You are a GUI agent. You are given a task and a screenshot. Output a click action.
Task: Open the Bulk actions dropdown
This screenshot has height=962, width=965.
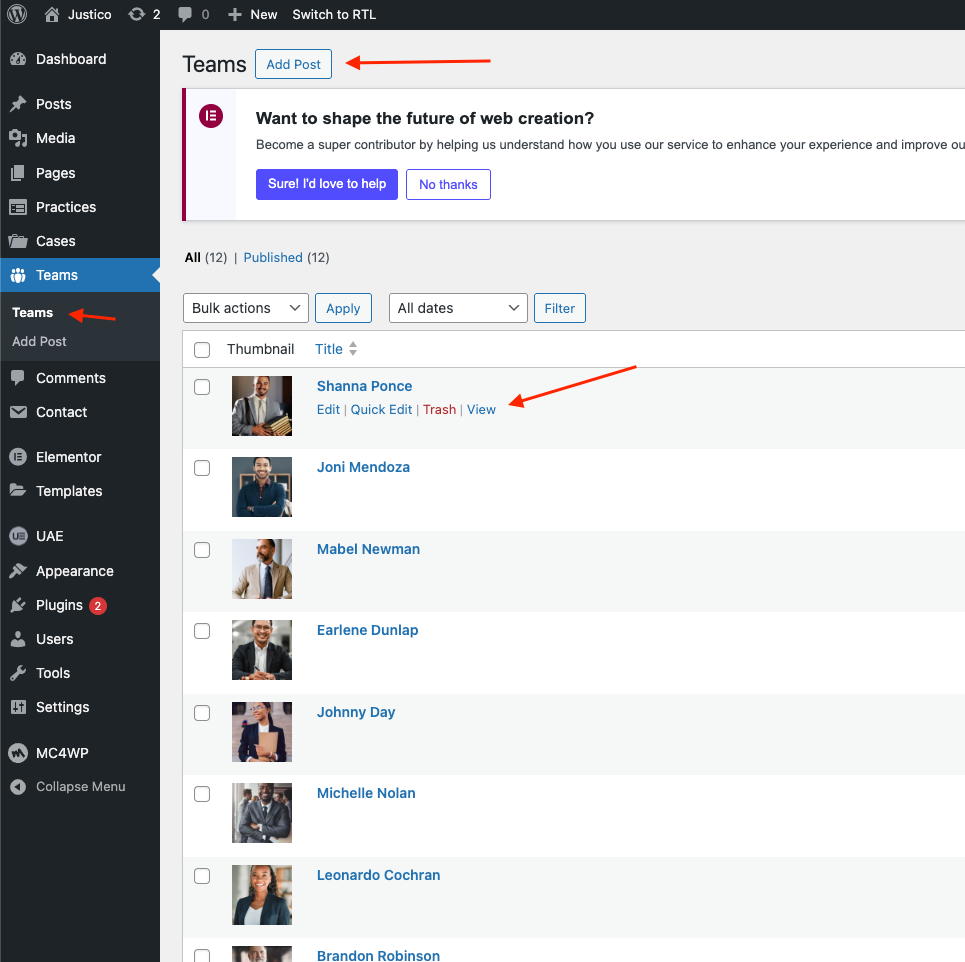tap(246, 308)
